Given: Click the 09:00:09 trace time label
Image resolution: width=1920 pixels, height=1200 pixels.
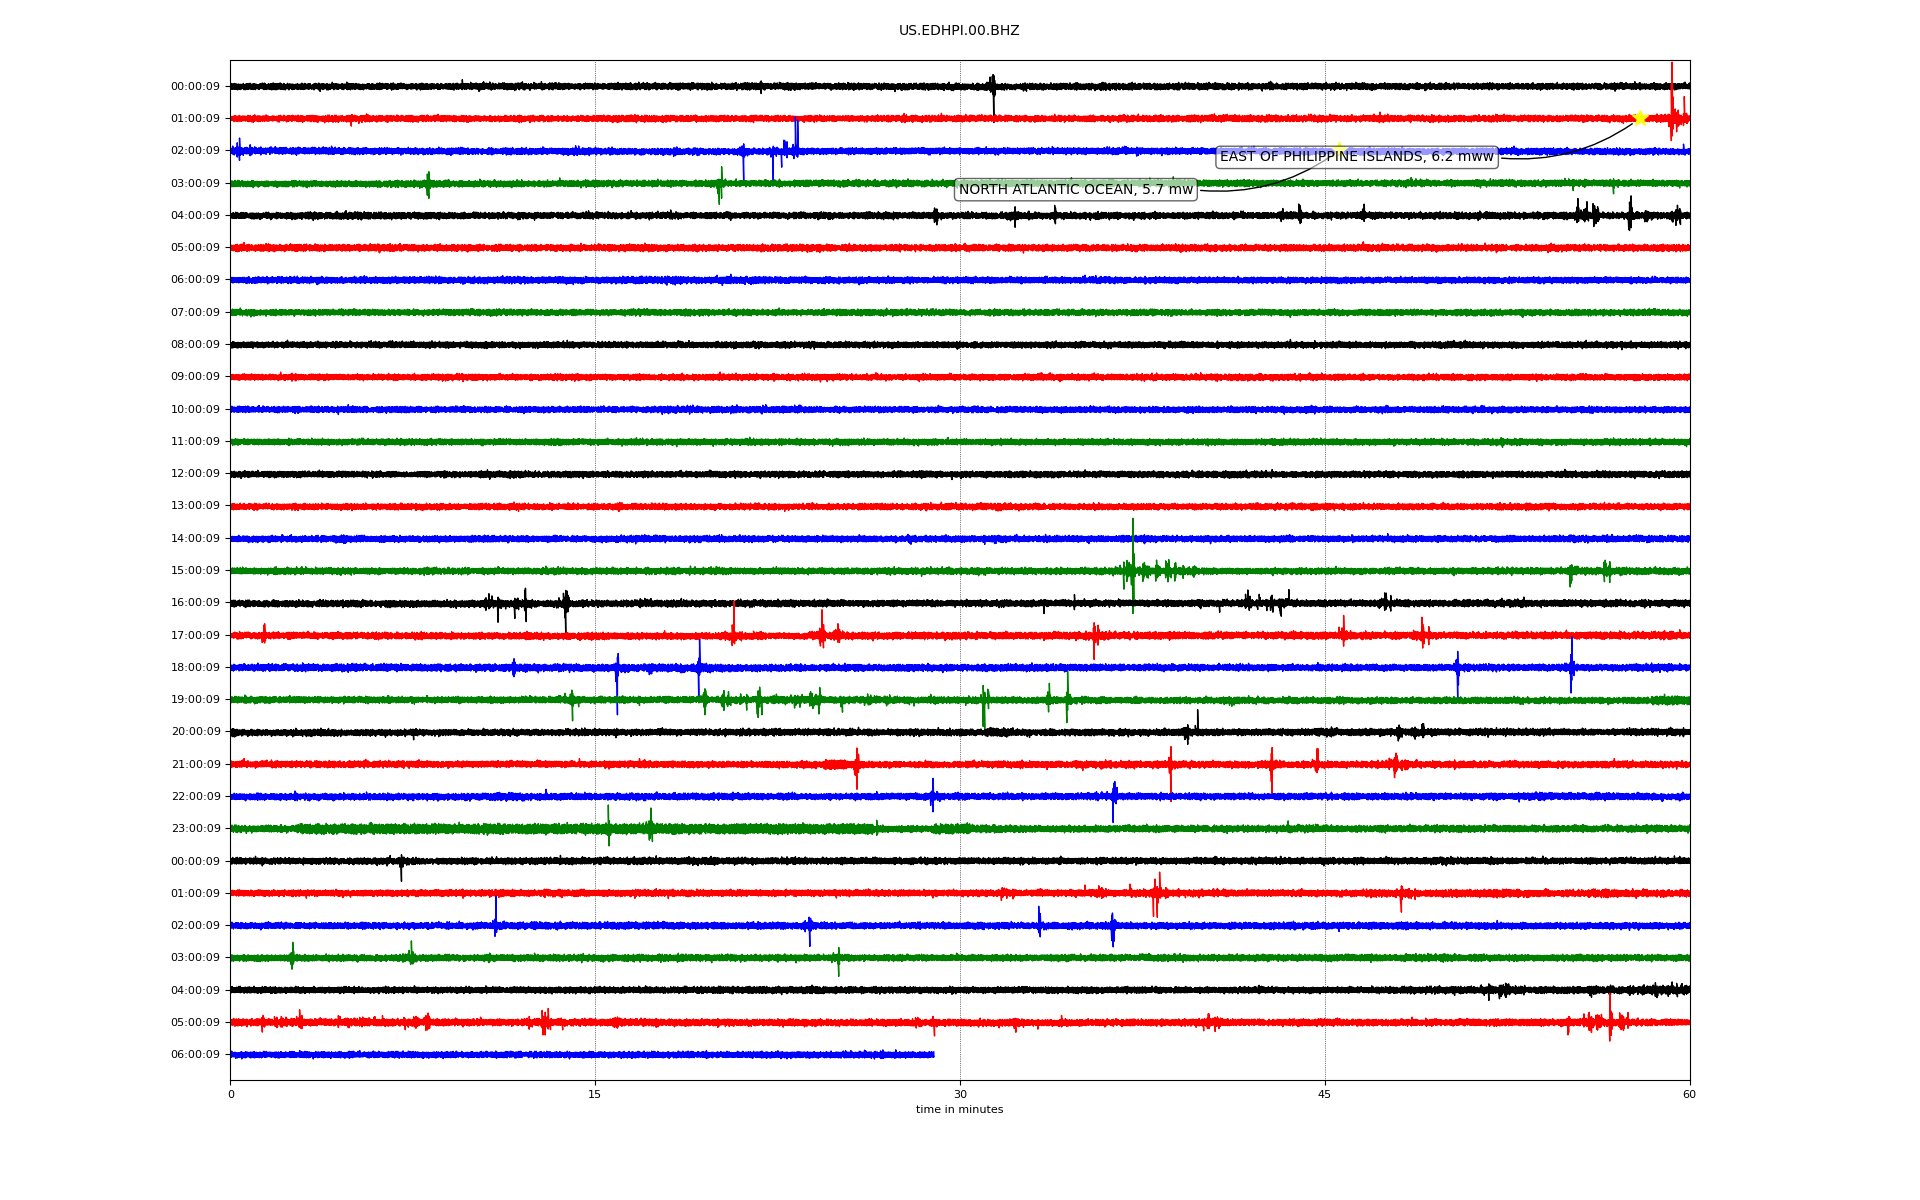Looking at the screenshot, I should pos(195,377).
